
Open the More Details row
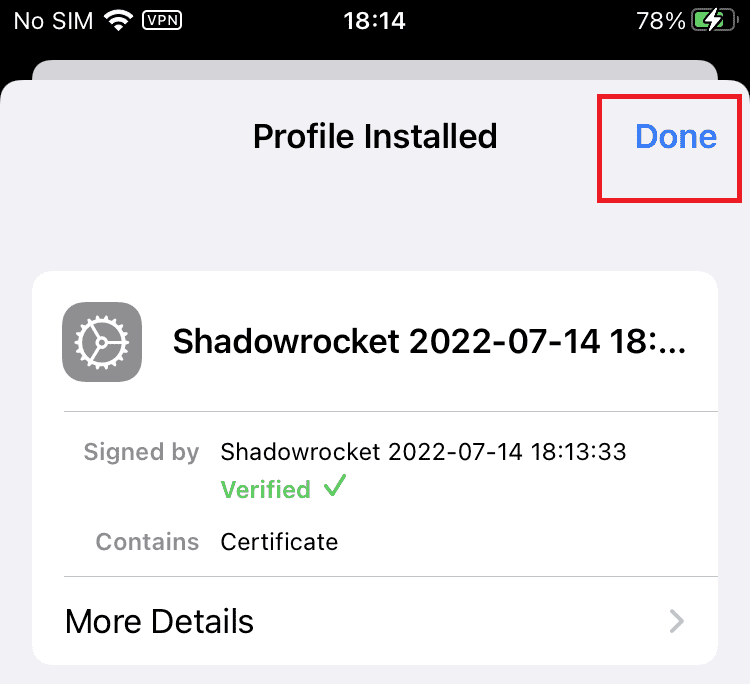300,622
